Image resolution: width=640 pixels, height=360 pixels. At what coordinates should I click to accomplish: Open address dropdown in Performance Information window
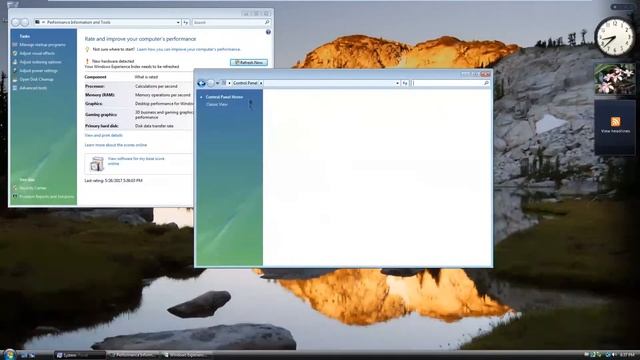pos(178,22)
